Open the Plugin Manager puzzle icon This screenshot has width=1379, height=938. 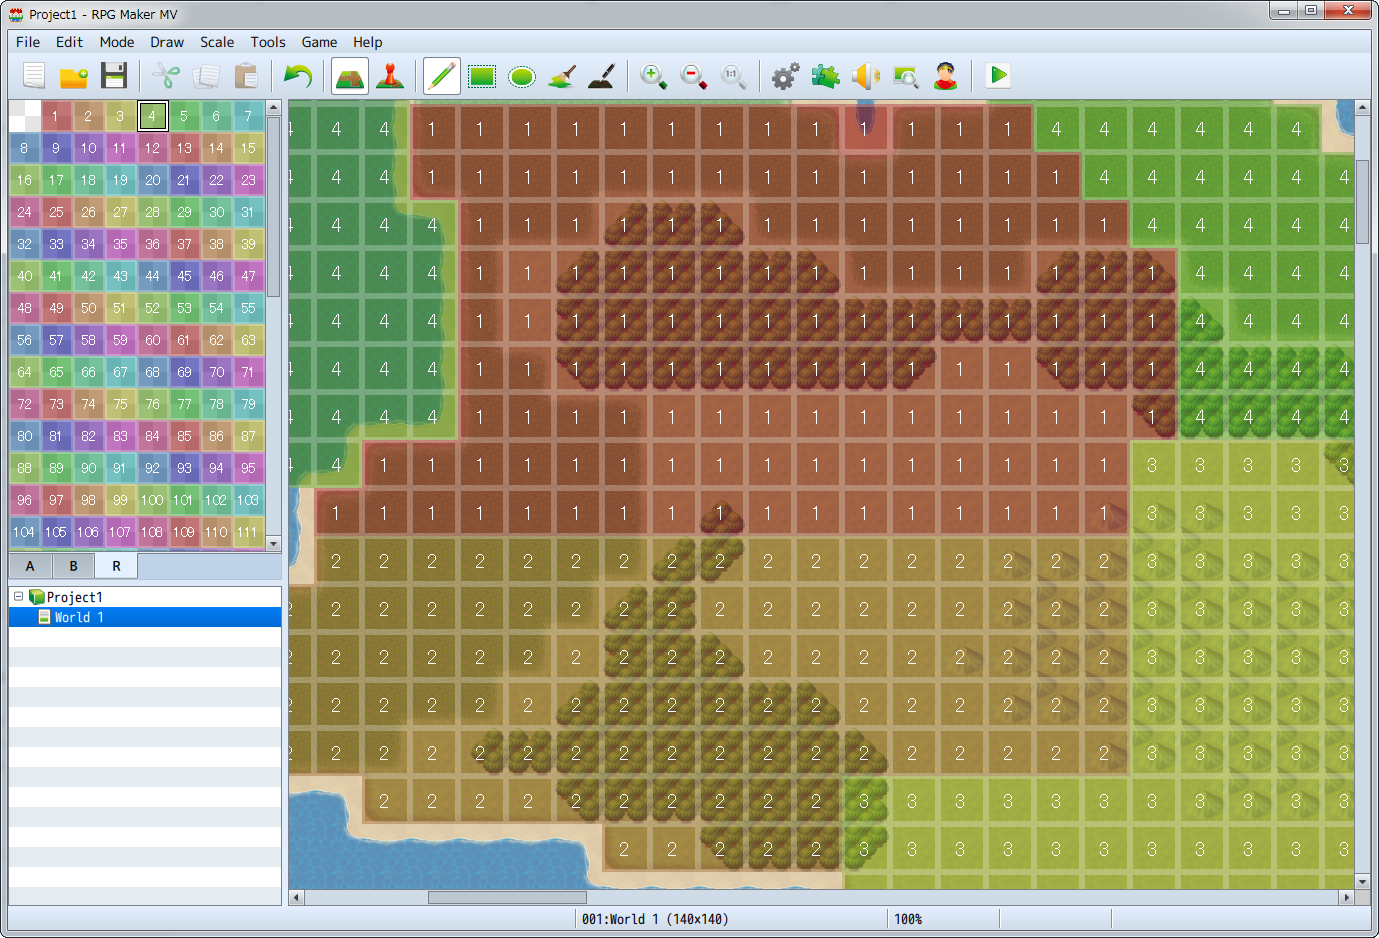coord(826,76)
